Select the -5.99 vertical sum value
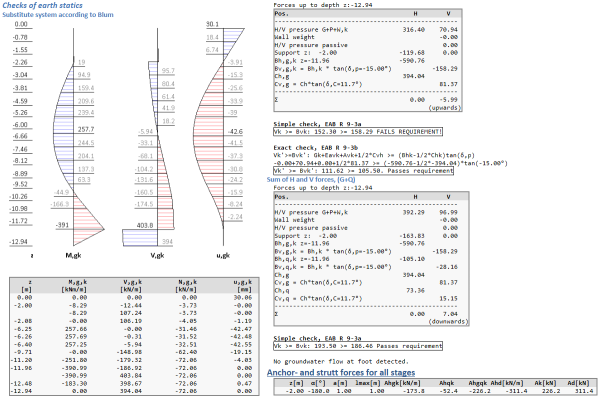The width and height of the screenshot is (600, 399). (448, 99)
